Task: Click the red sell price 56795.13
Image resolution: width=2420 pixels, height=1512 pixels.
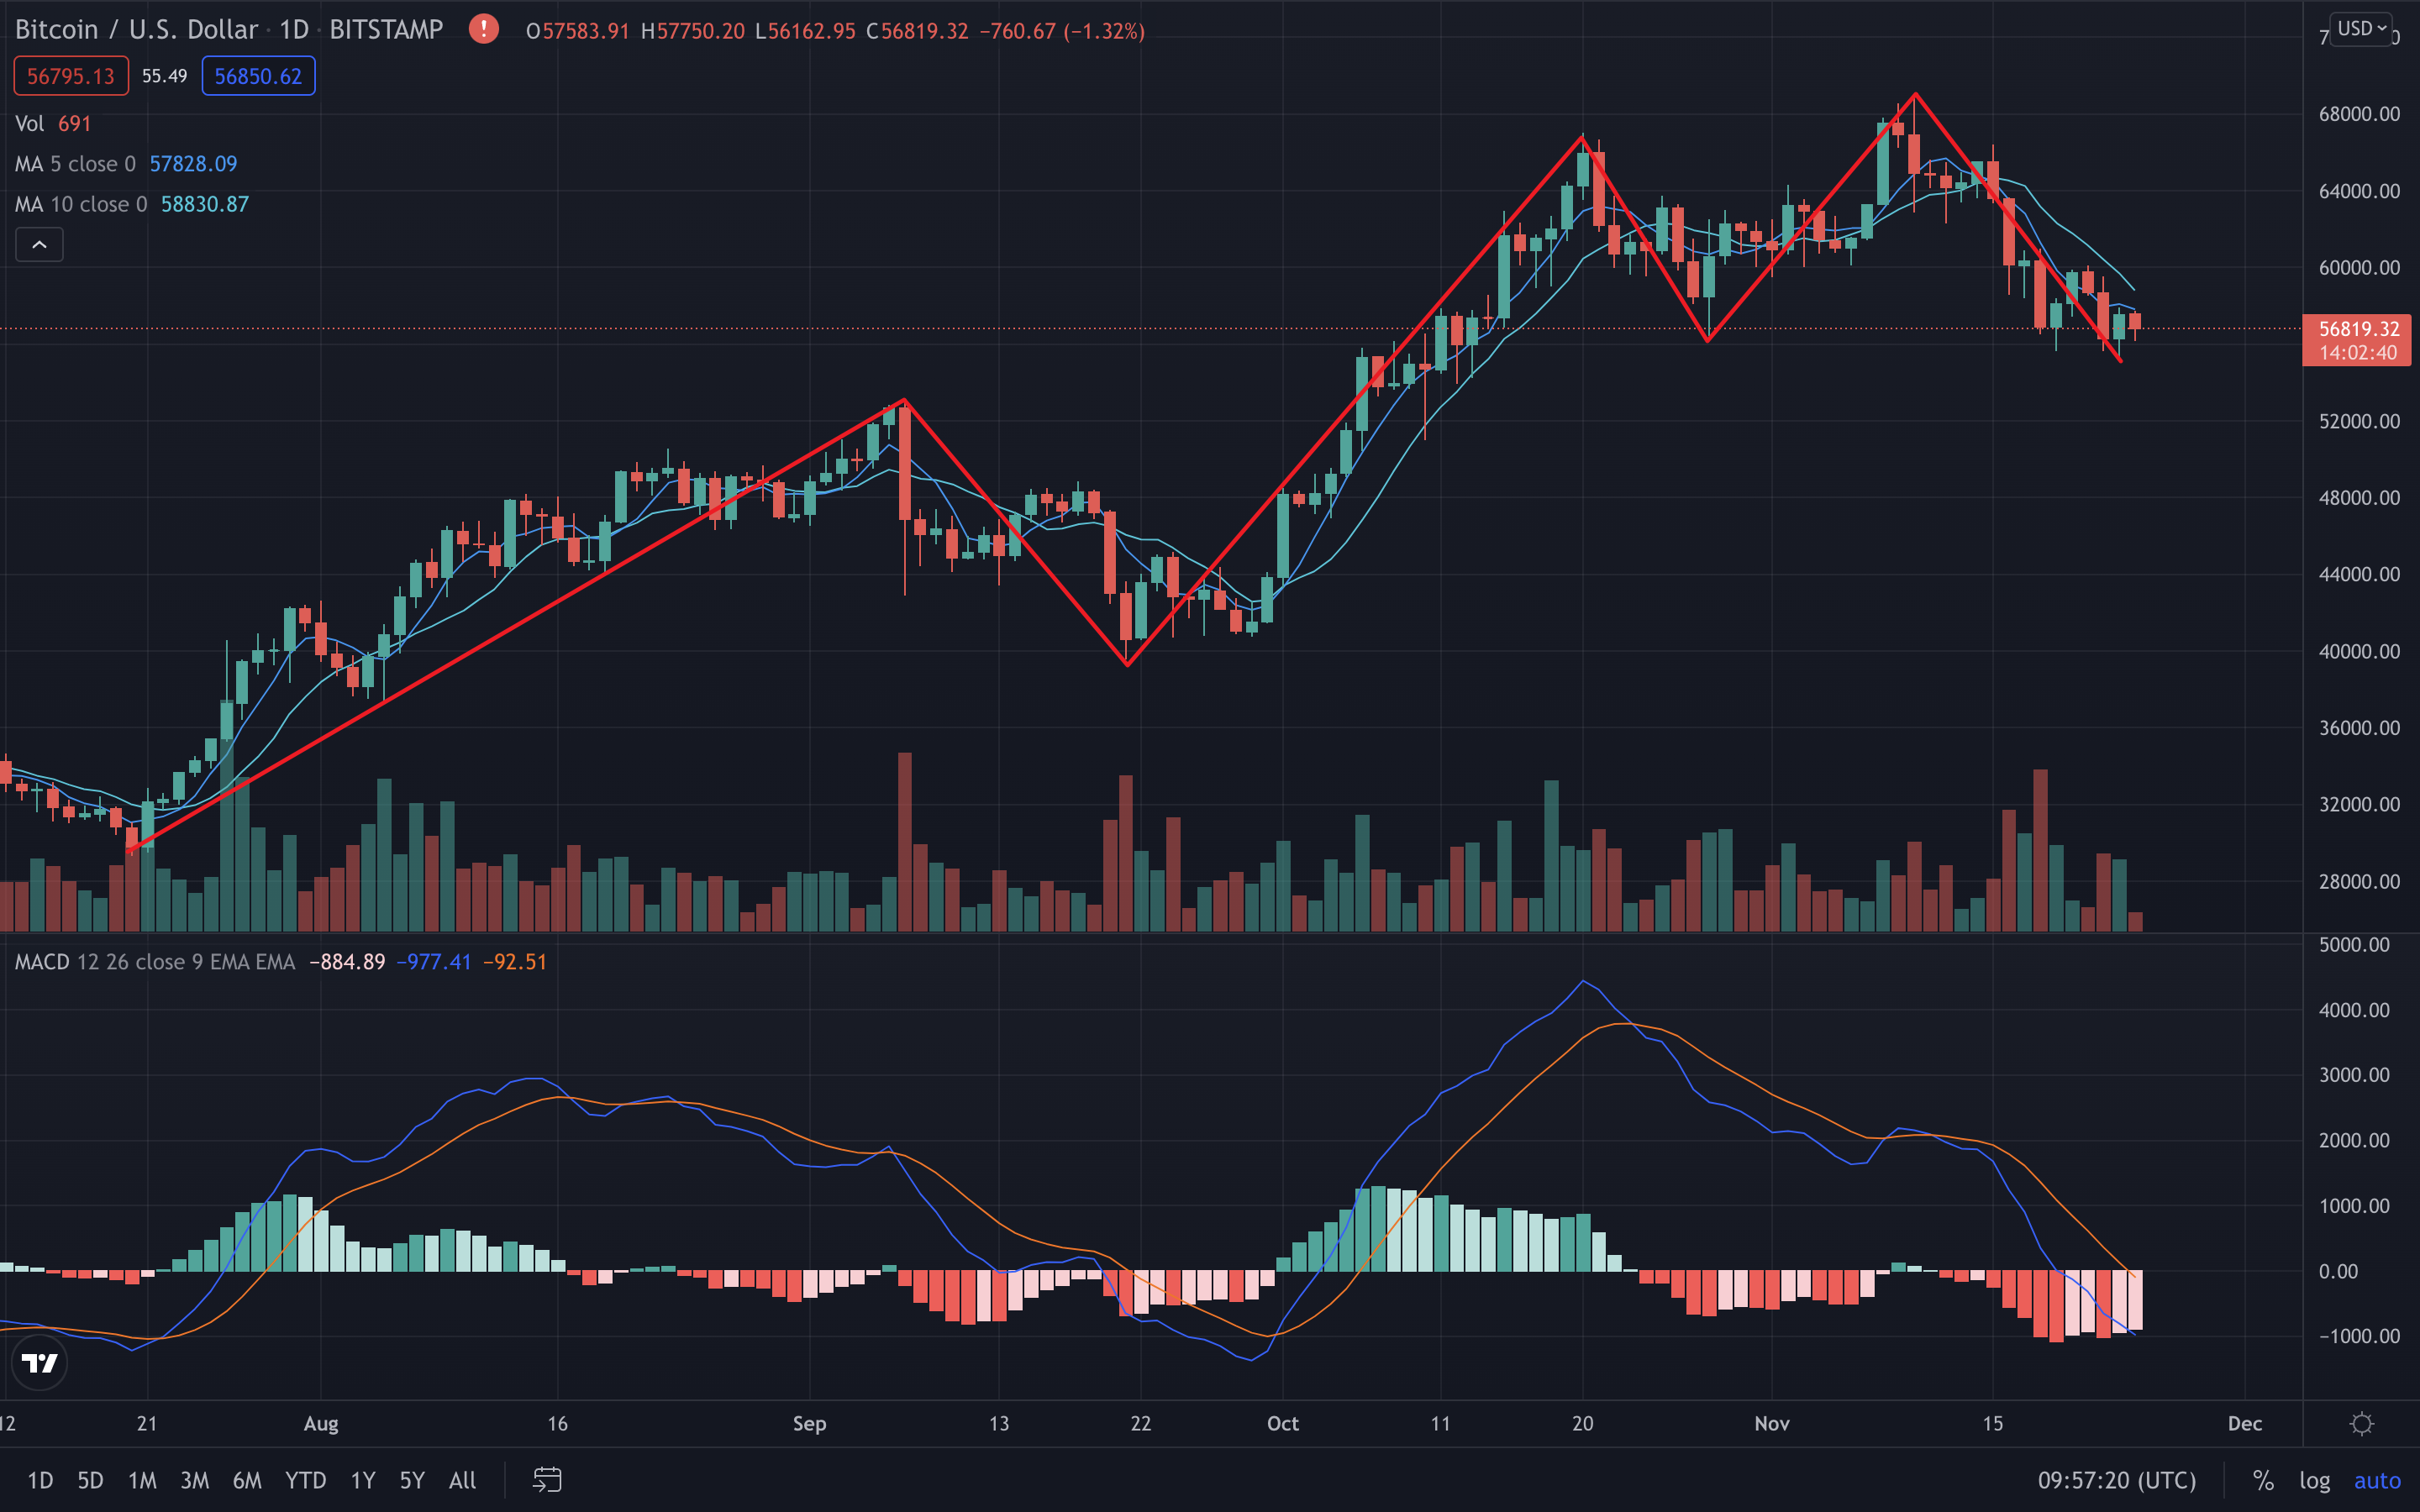Action: tap(71, 76)
